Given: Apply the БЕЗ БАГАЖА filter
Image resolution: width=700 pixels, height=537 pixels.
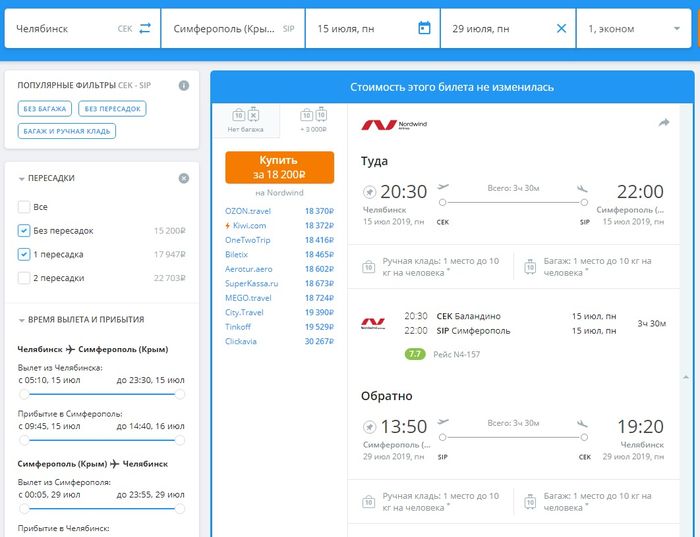Looking at the screenshot, I should point(45,108).
